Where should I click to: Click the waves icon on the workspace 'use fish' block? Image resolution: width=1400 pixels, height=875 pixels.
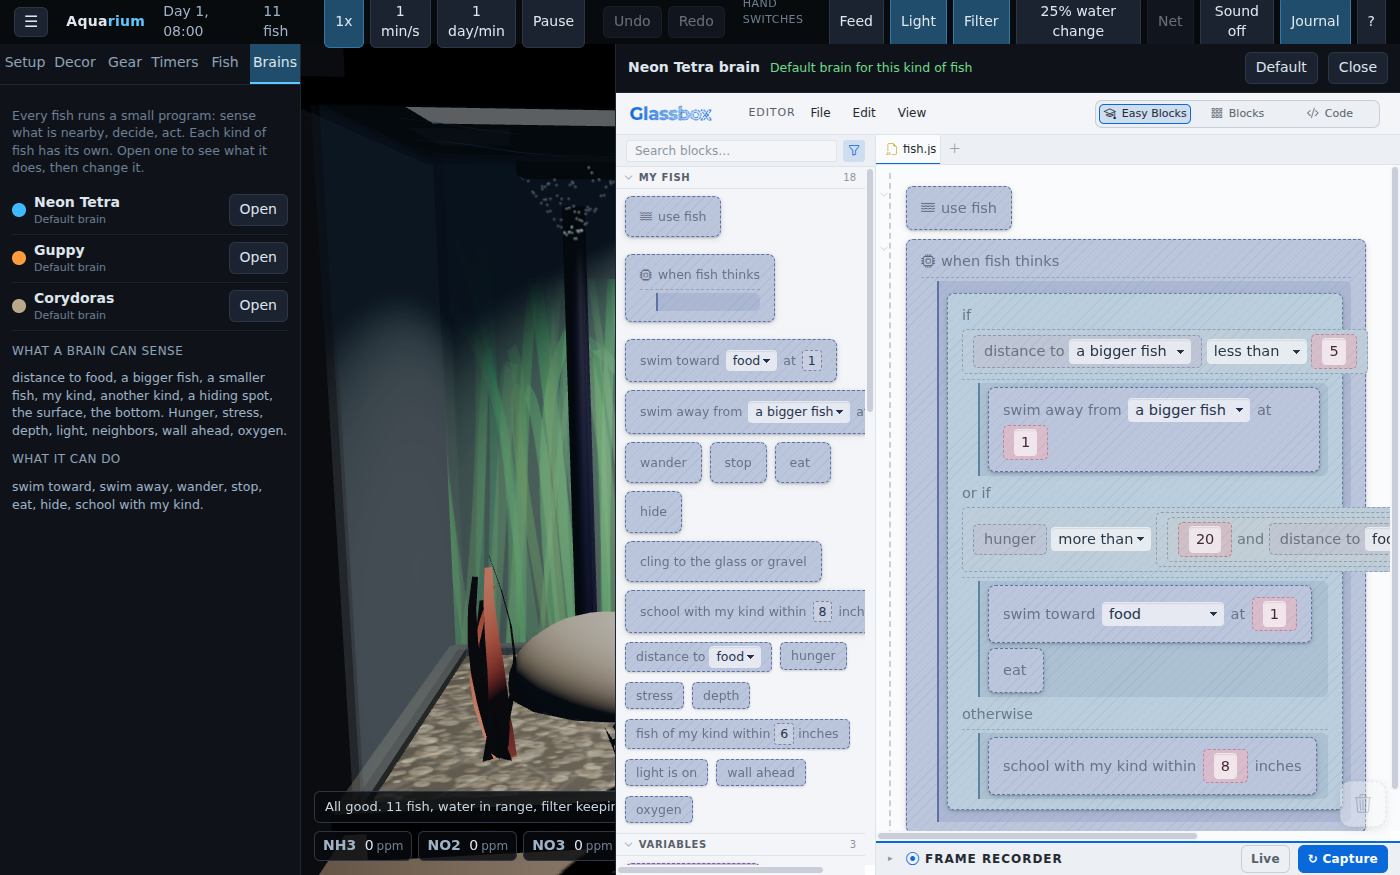927,208
